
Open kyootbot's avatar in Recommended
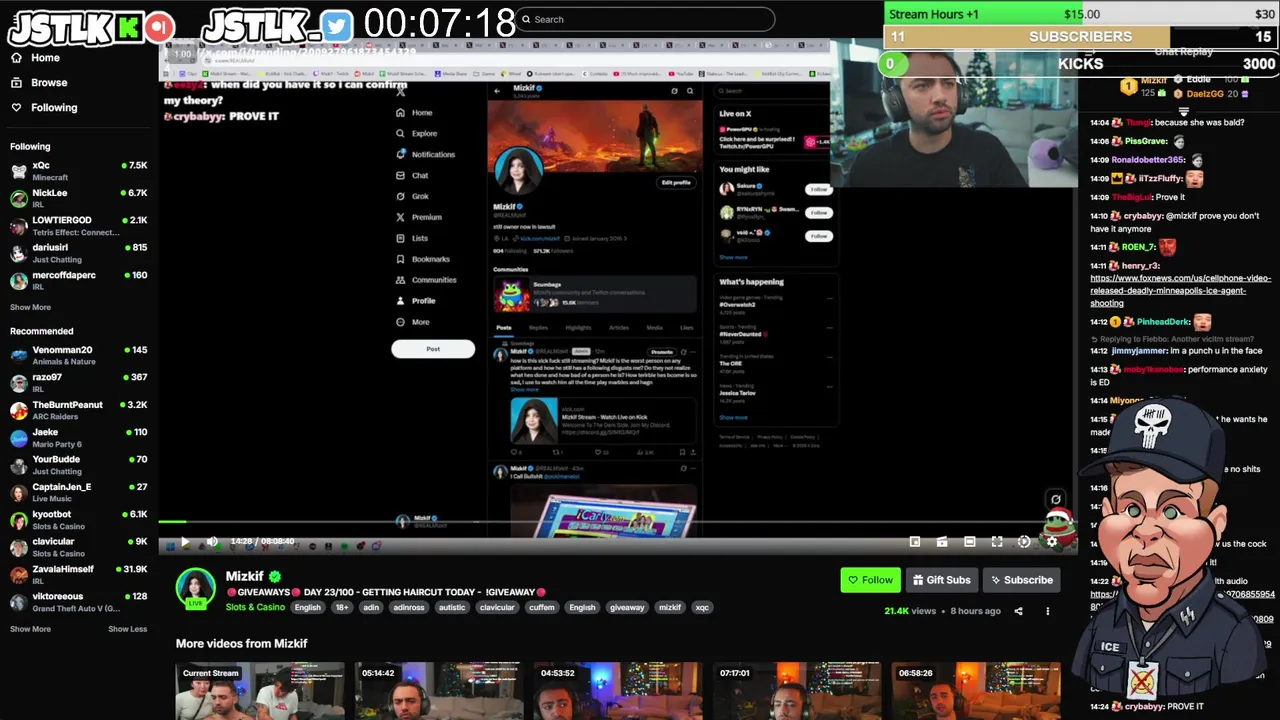click(x=19, y=520)
